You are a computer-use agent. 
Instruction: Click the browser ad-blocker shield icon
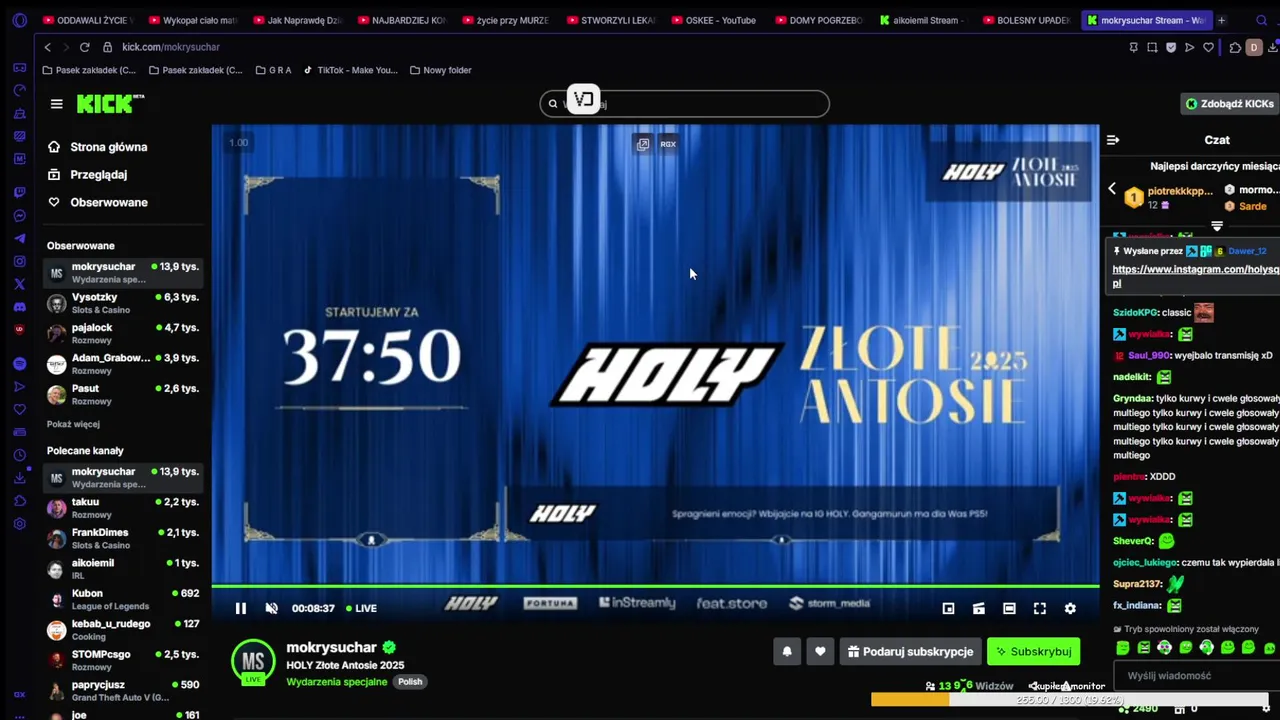pyautogui.click(x=1171, y=47)
